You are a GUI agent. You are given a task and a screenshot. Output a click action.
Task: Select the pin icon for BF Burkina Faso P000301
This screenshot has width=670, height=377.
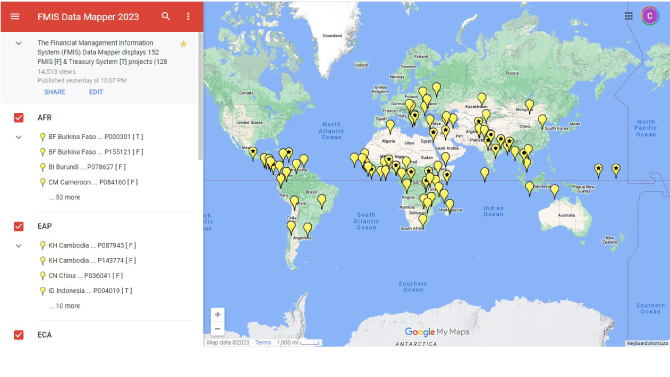[x=42, y=137]
